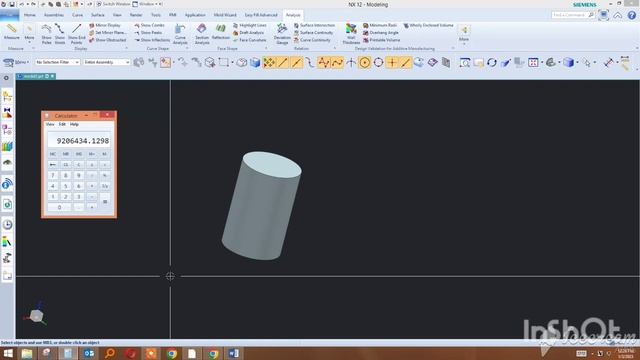
Task: Expand the More gallery at ribbon right
Action: [464, 34]
